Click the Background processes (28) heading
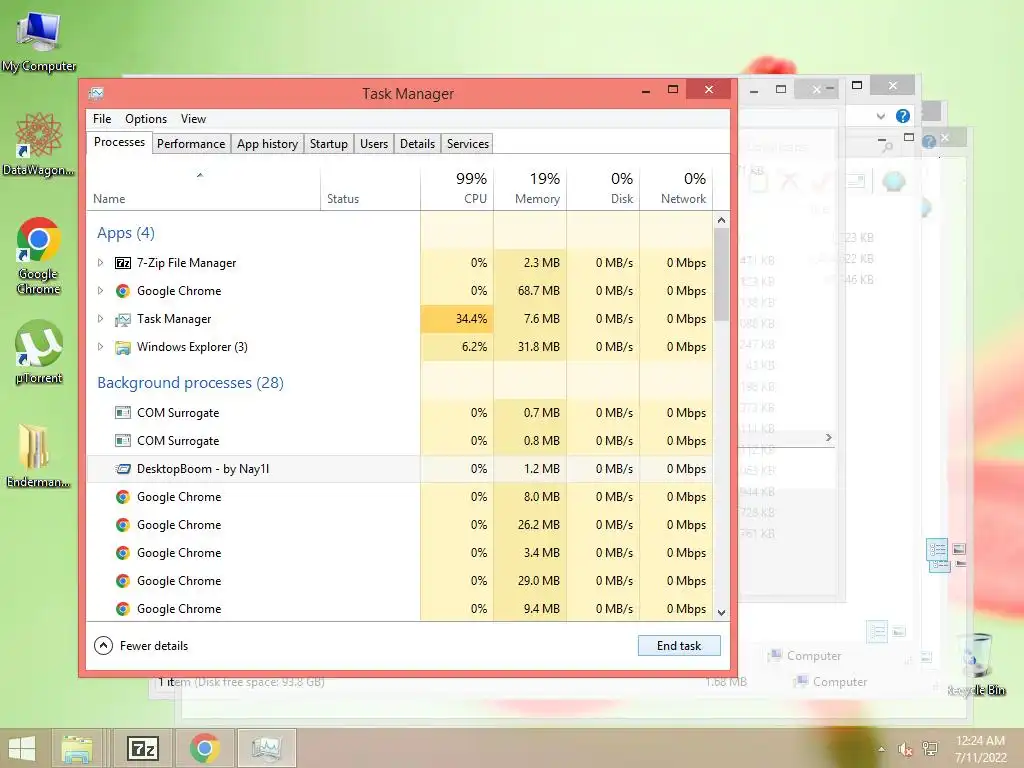The width and height of the screenshot is (1024, 768). (190, 383)
